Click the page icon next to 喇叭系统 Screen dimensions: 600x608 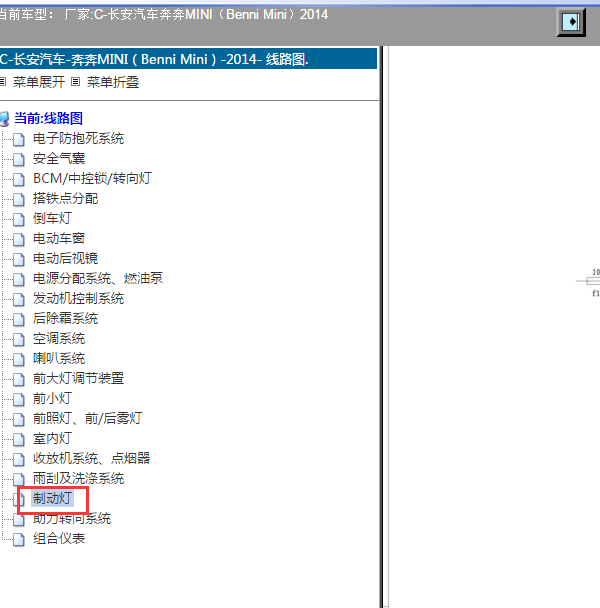pos(18,359)
